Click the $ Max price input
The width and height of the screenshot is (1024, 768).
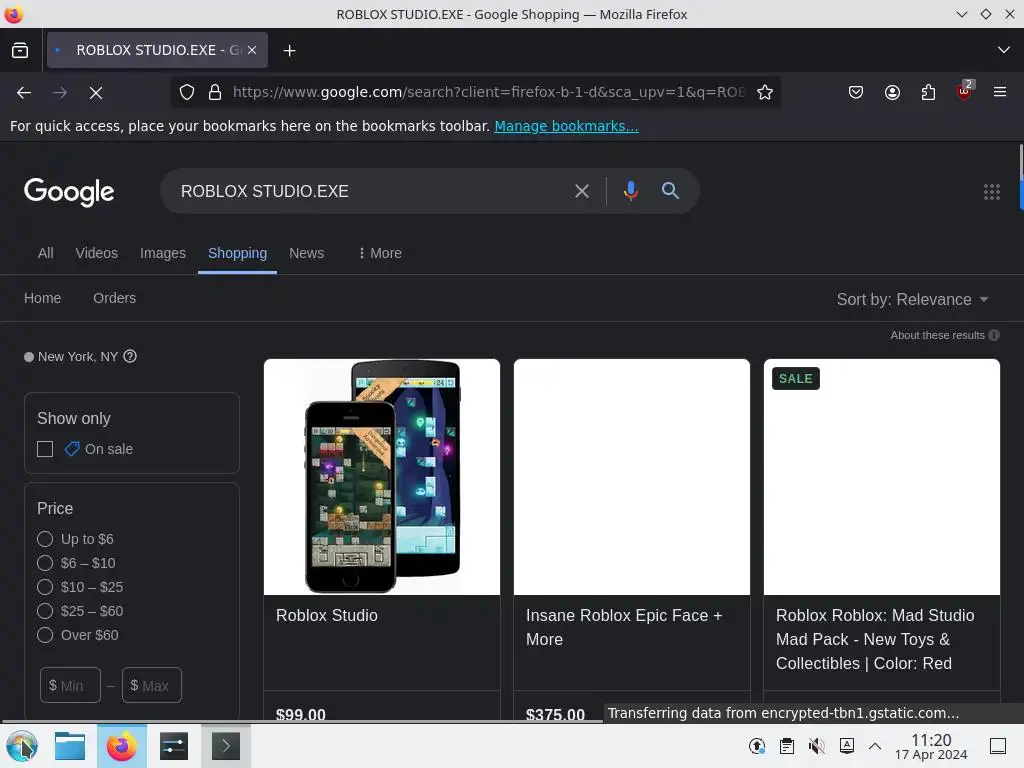[152, 685]
